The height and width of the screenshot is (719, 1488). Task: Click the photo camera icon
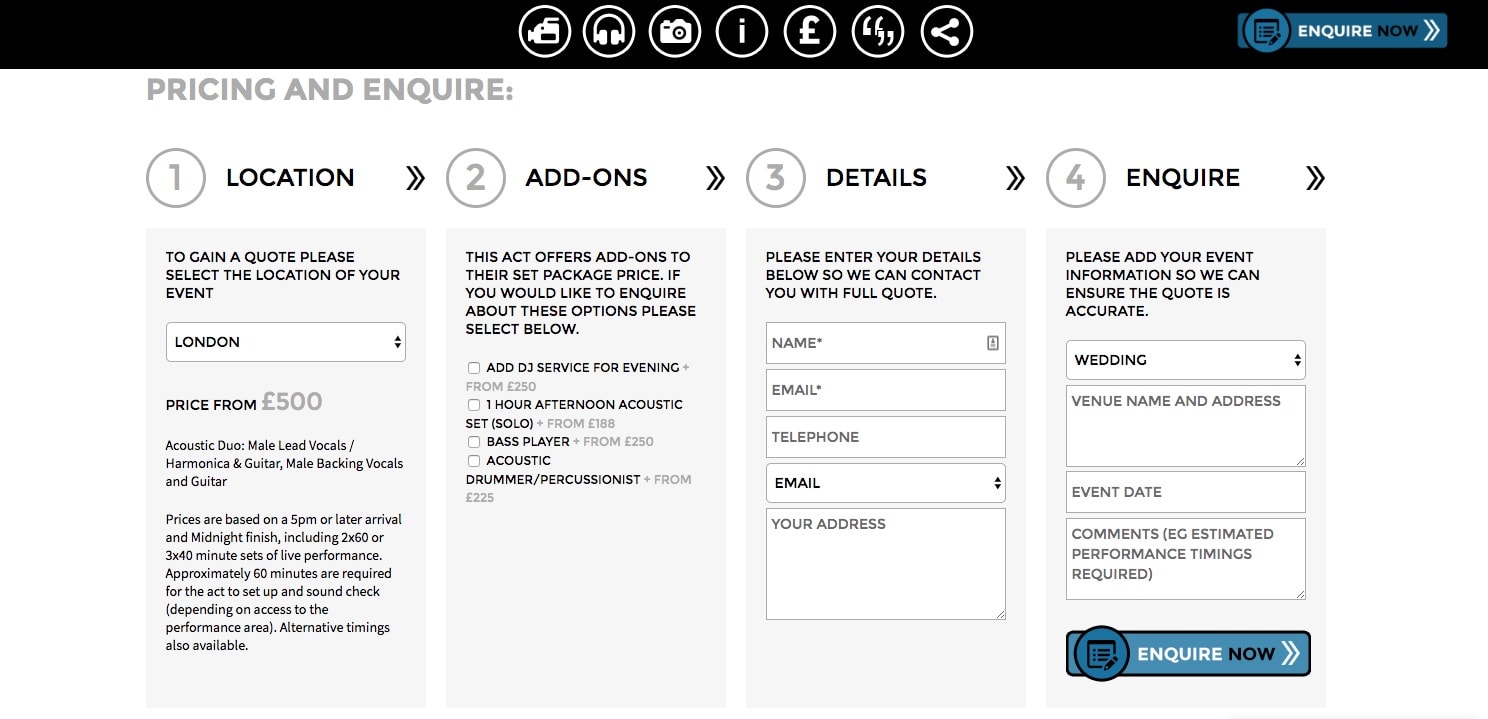click(x=675, y=32)
